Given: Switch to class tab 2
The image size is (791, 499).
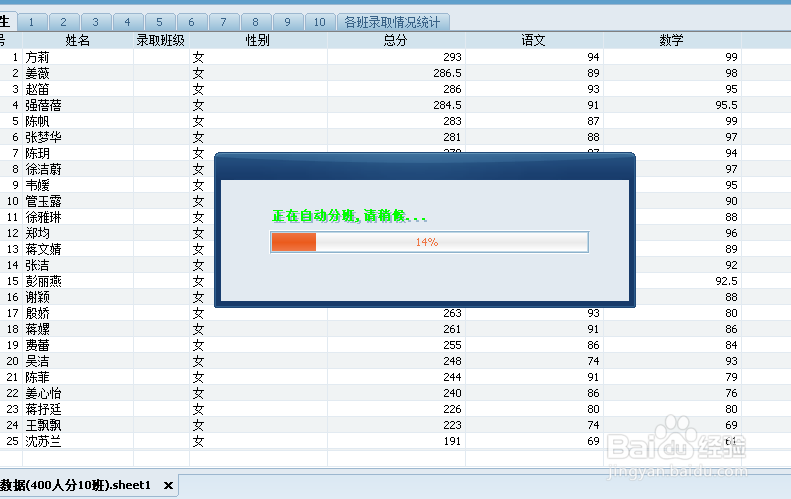Looking at the screenshot, I should pyautogui.click(x=63, y=22).
